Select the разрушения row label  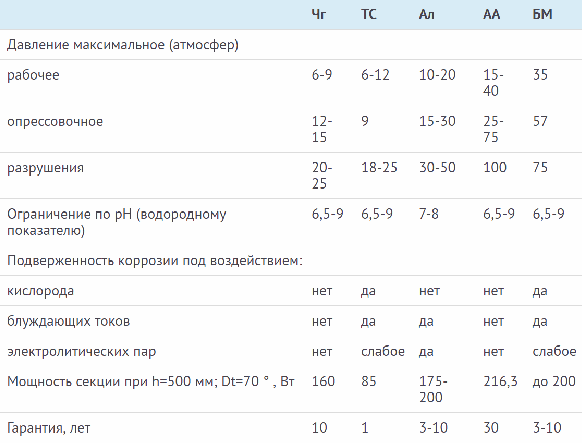46,168
